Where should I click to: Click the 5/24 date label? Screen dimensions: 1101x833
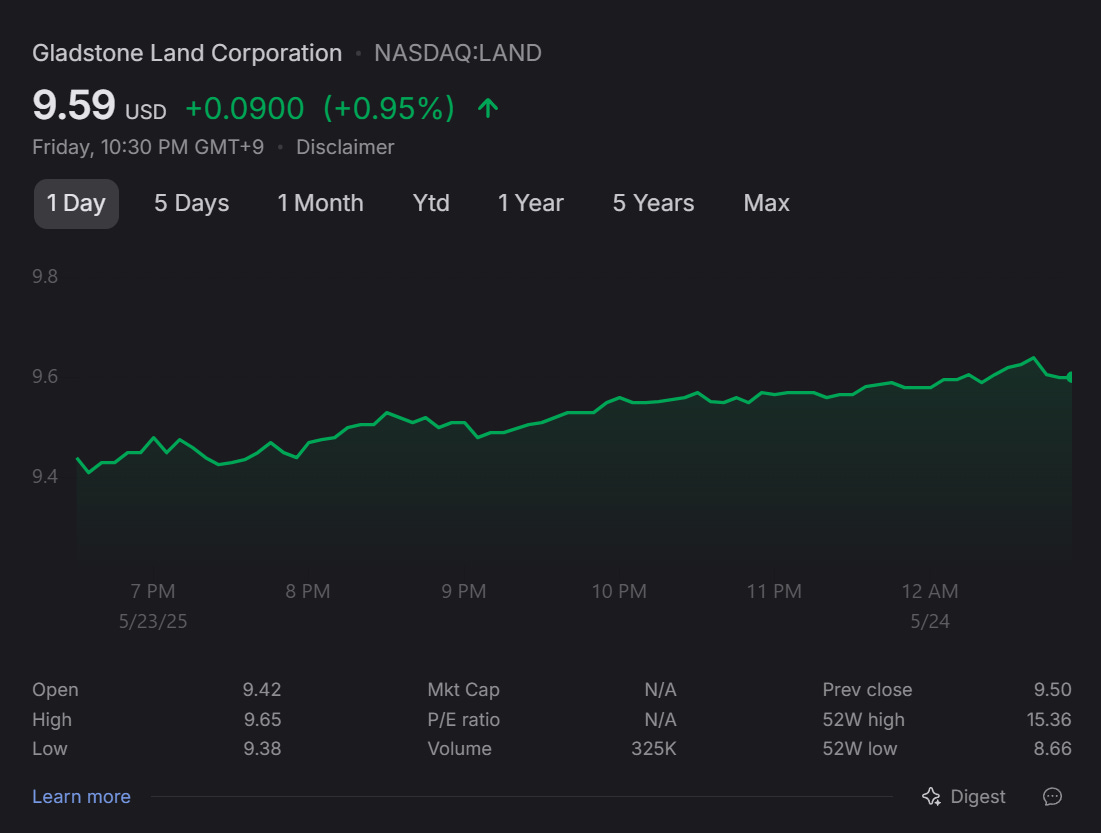click(930, 622)
